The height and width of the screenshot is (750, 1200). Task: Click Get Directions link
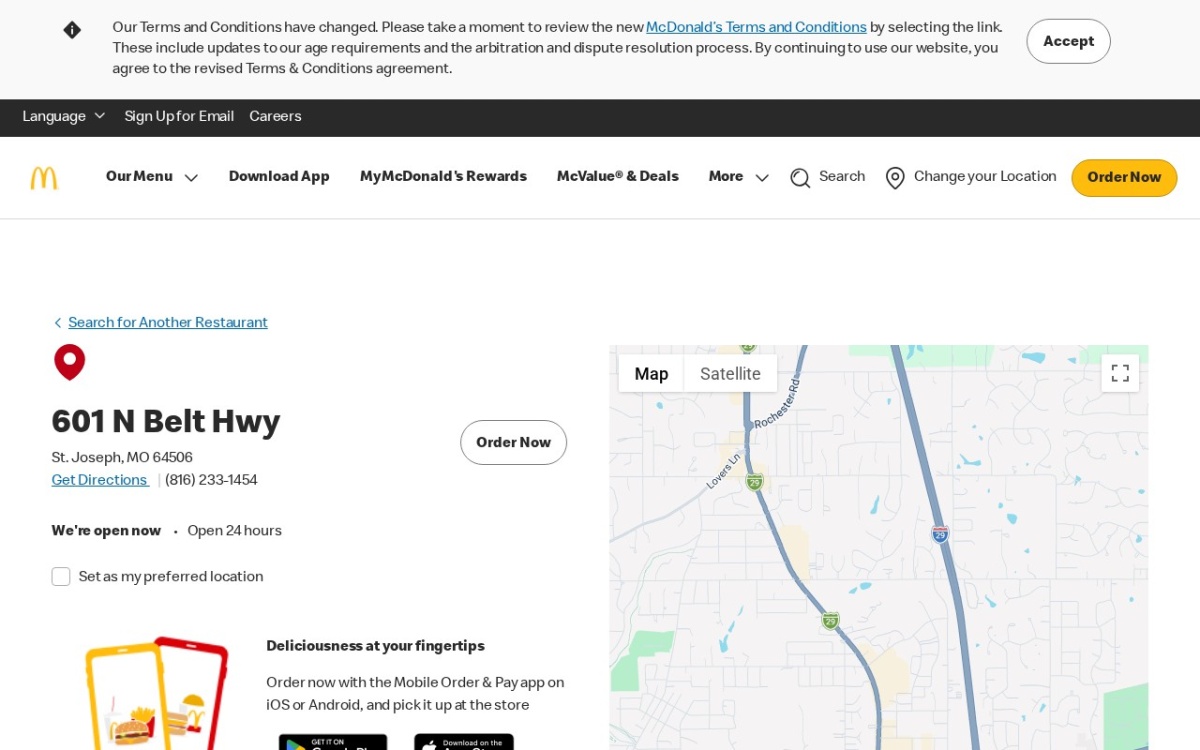click(99, 480)
